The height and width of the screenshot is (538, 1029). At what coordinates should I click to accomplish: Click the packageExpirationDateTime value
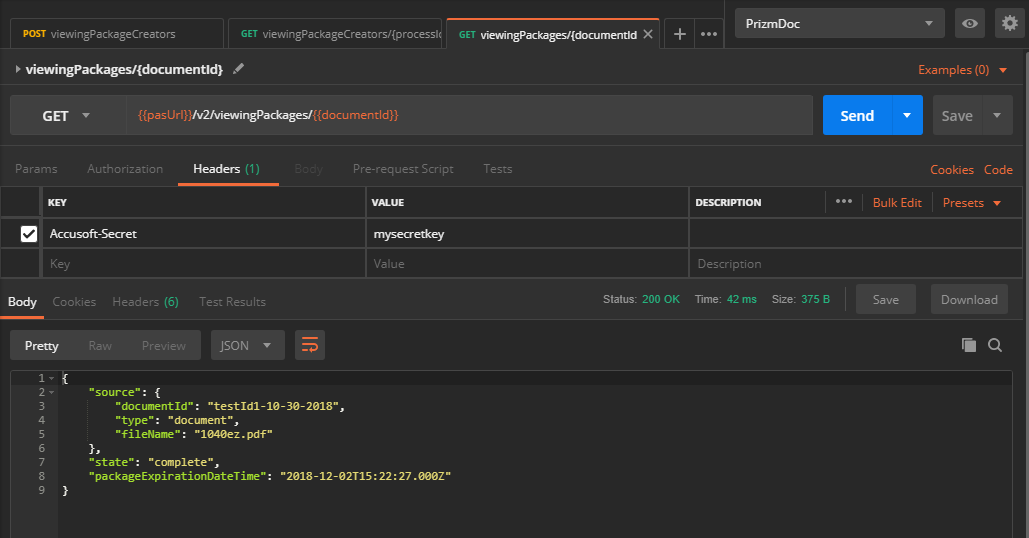tap(366, 476)
